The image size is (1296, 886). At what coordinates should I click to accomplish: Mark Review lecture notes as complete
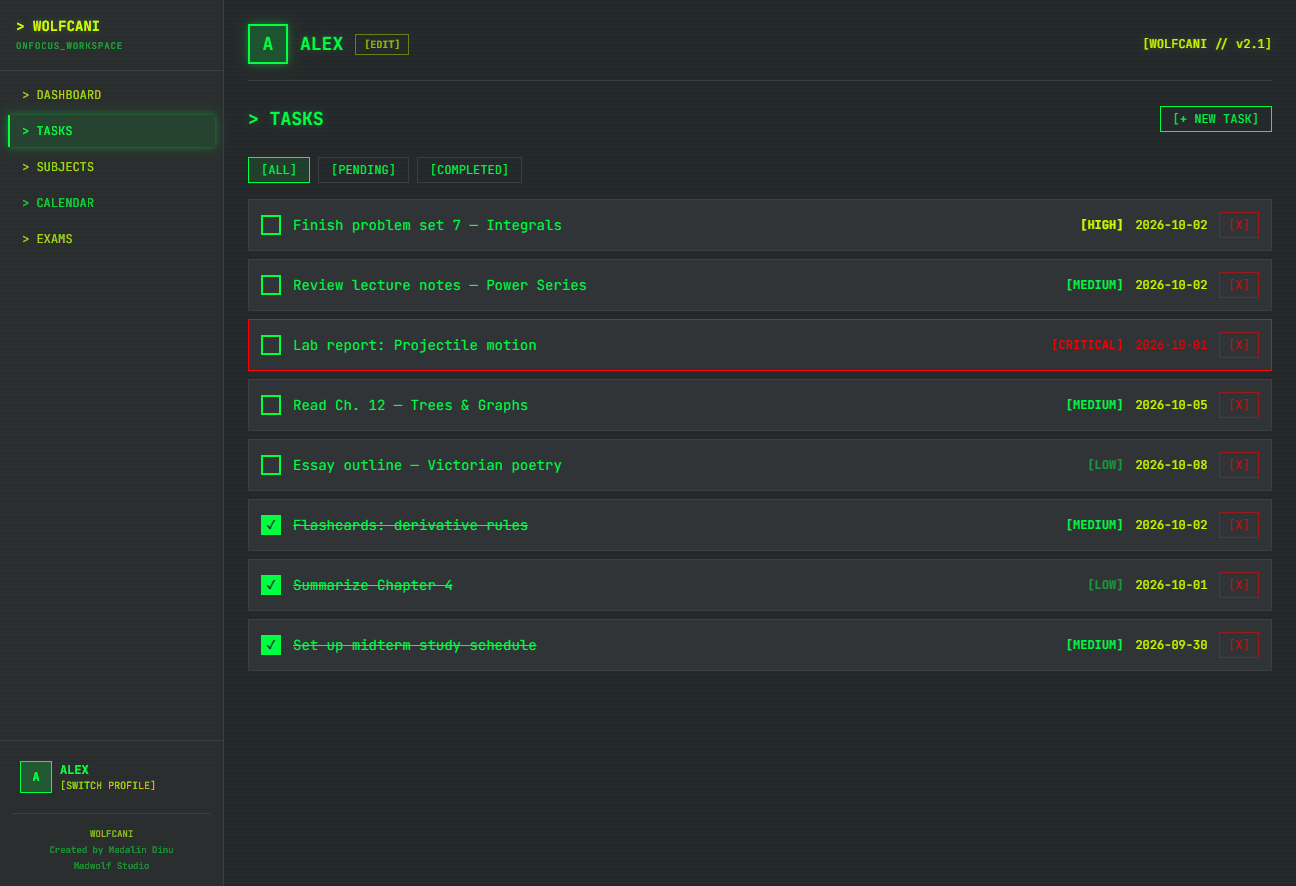271,285
